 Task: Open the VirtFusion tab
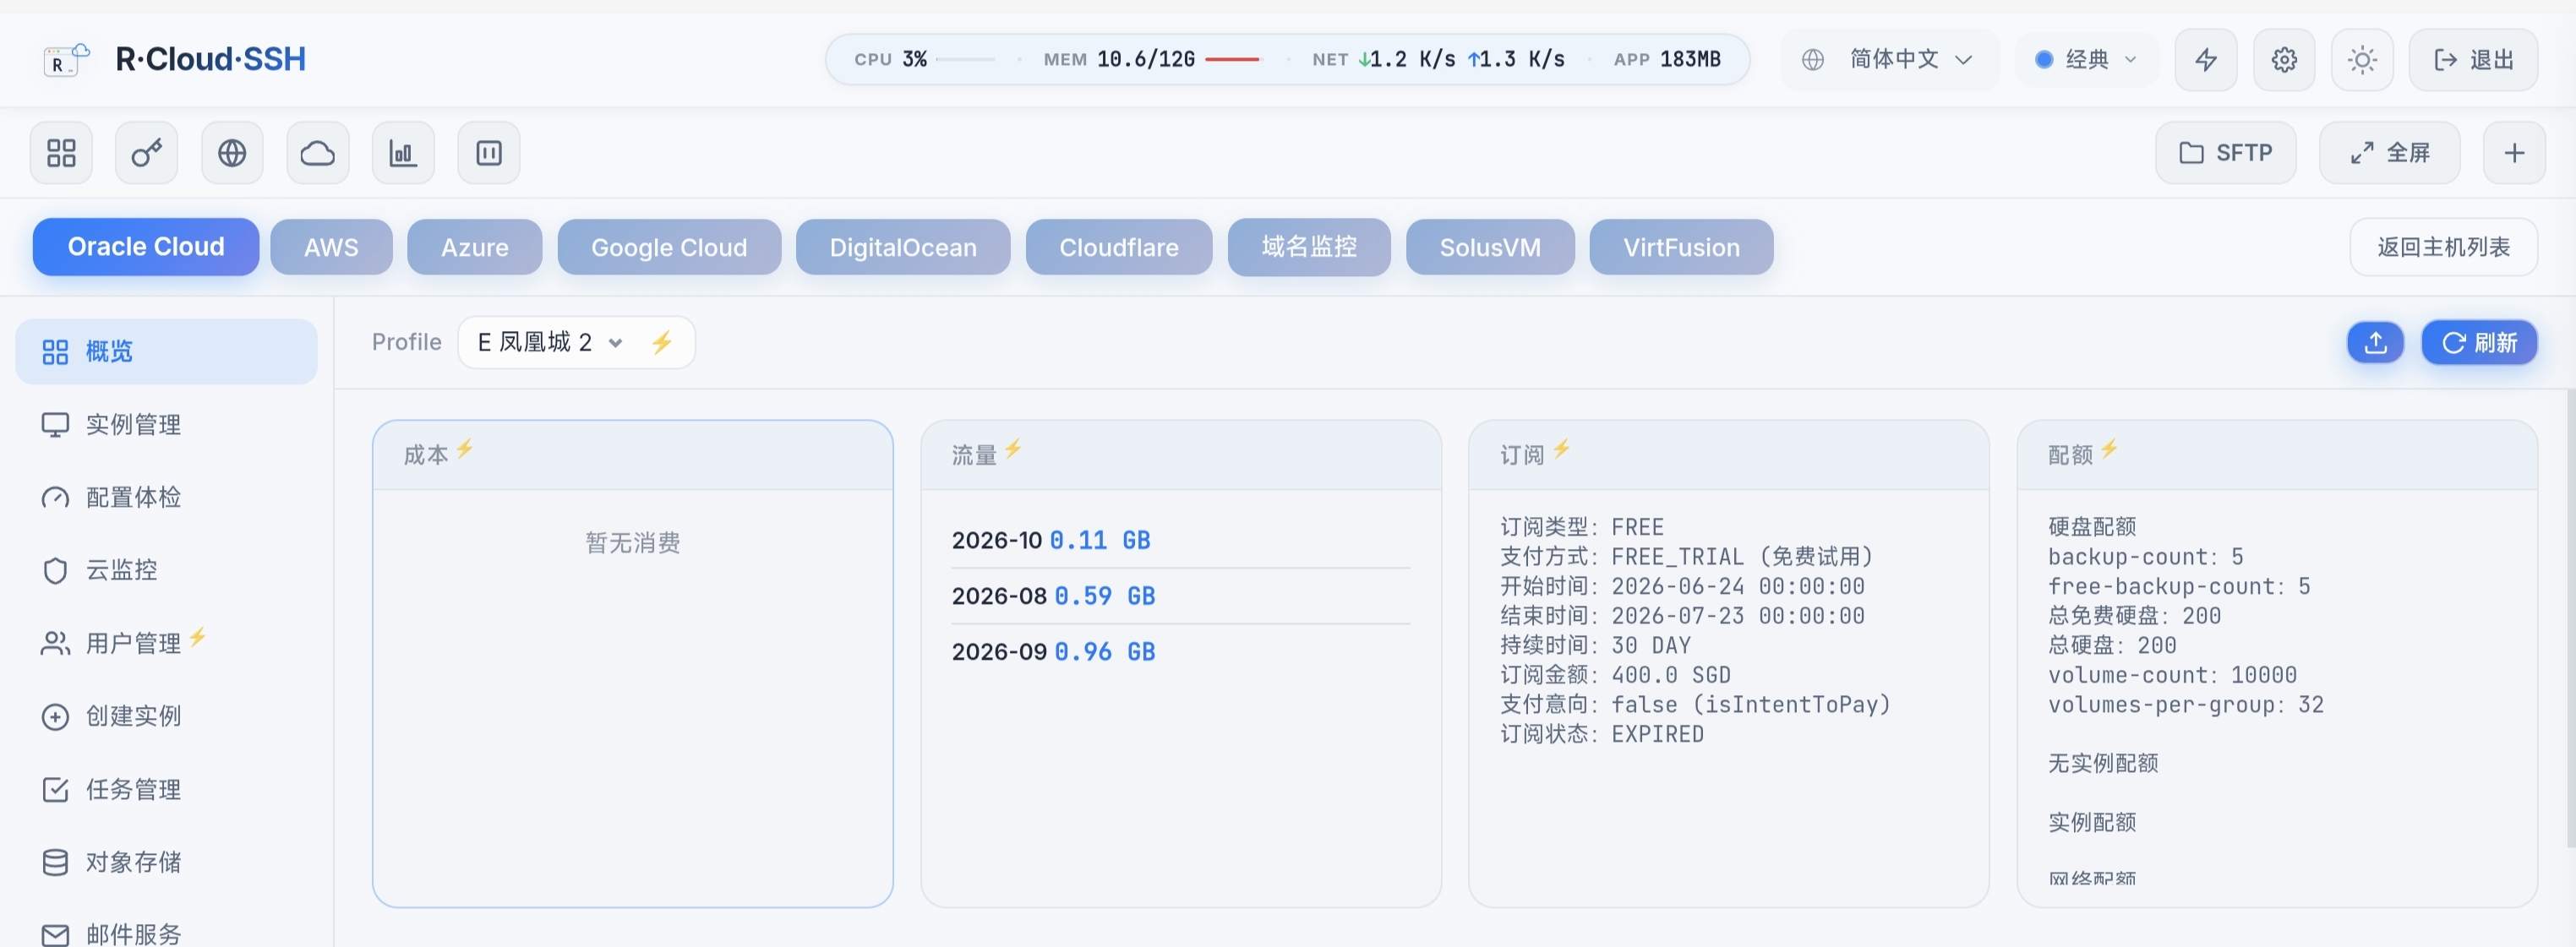point(1681,247)
